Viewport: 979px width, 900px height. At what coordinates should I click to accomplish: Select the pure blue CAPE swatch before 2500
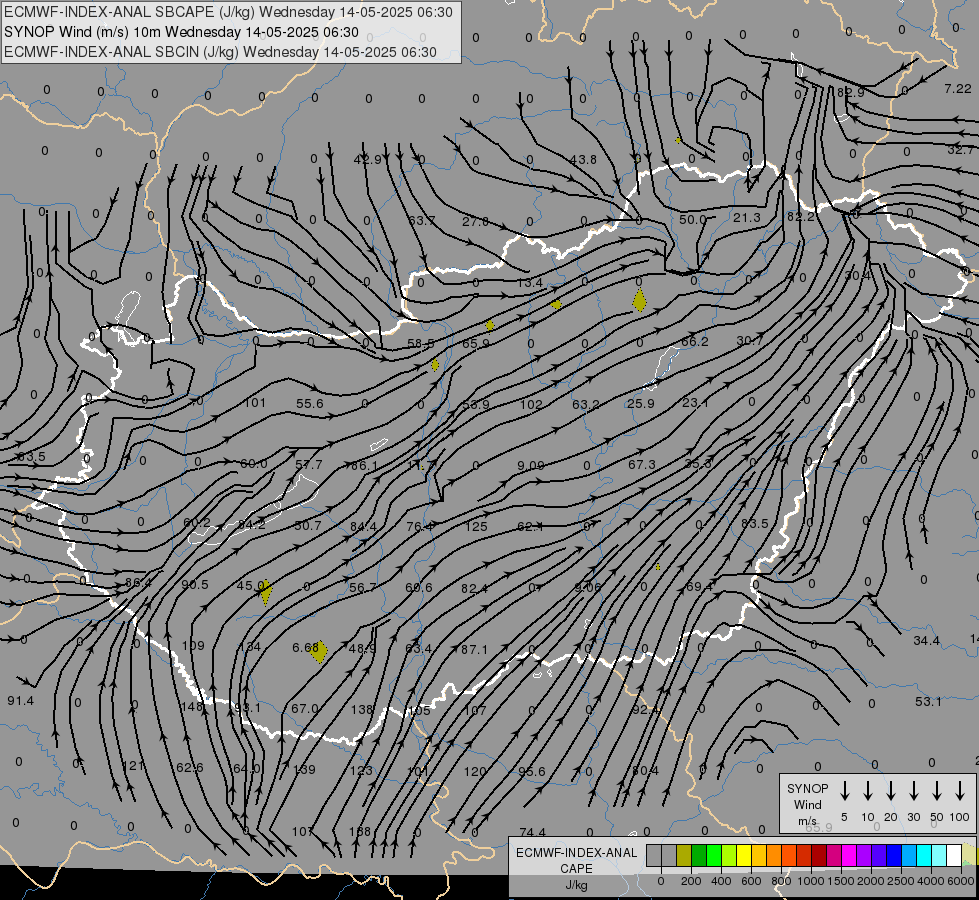[x=895, y=855]
